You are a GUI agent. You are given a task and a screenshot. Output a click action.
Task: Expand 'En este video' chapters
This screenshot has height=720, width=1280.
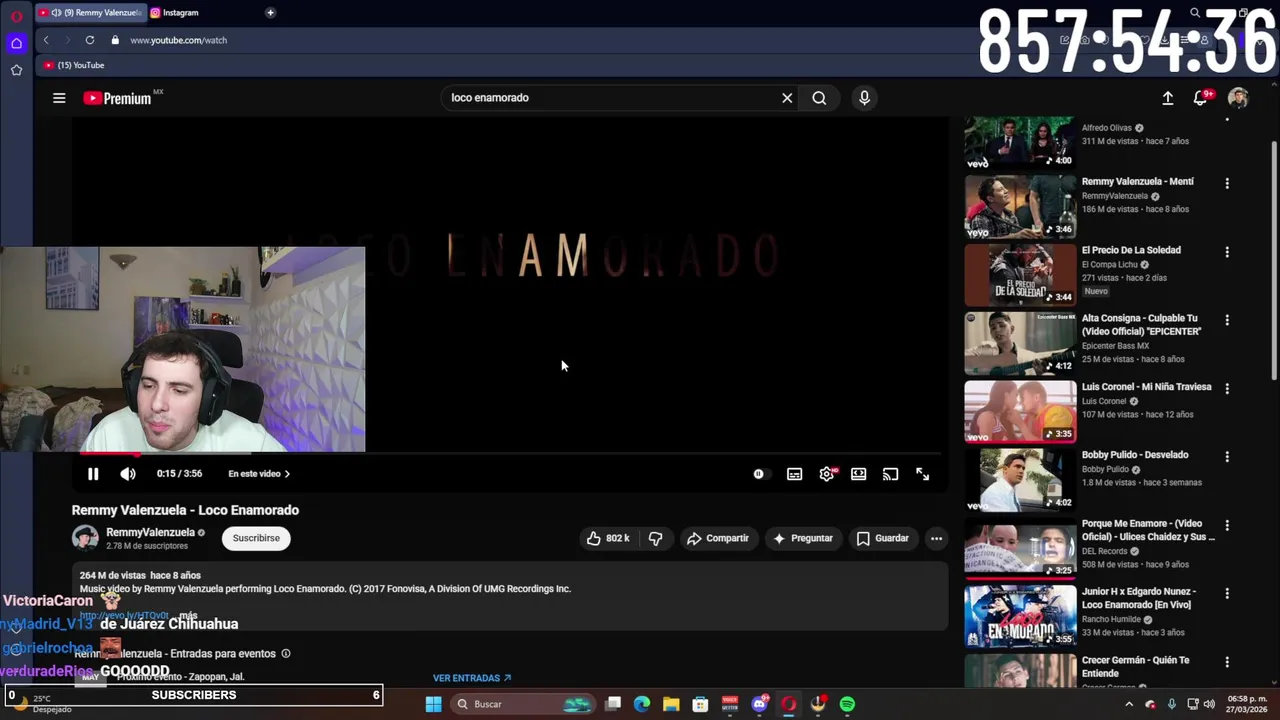pos(259,474)
